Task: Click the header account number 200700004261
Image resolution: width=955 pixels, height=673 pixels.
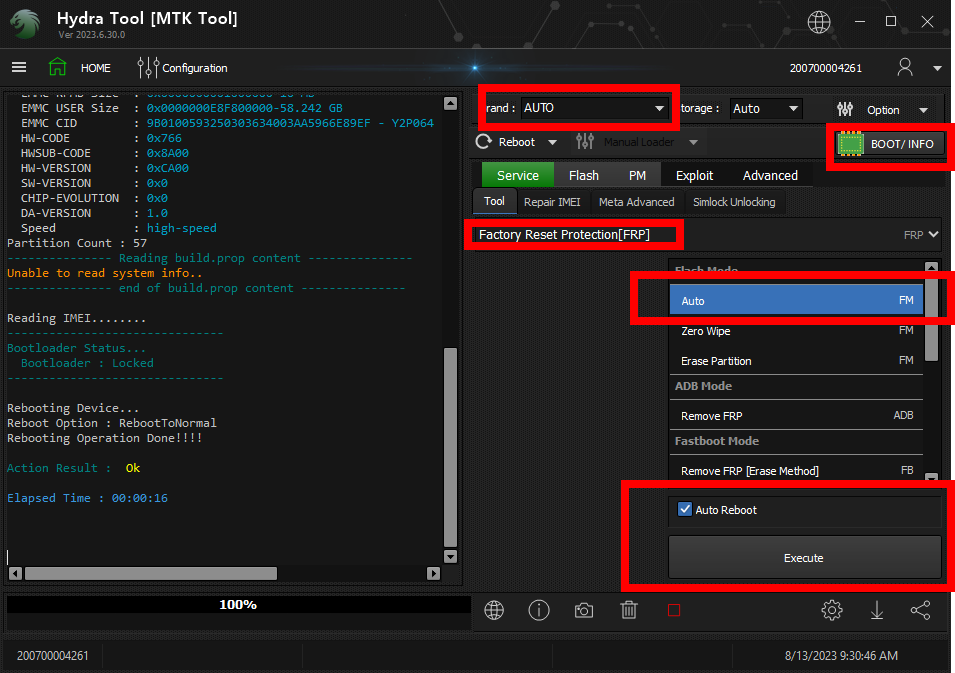Action: click(x=825, y=68)
